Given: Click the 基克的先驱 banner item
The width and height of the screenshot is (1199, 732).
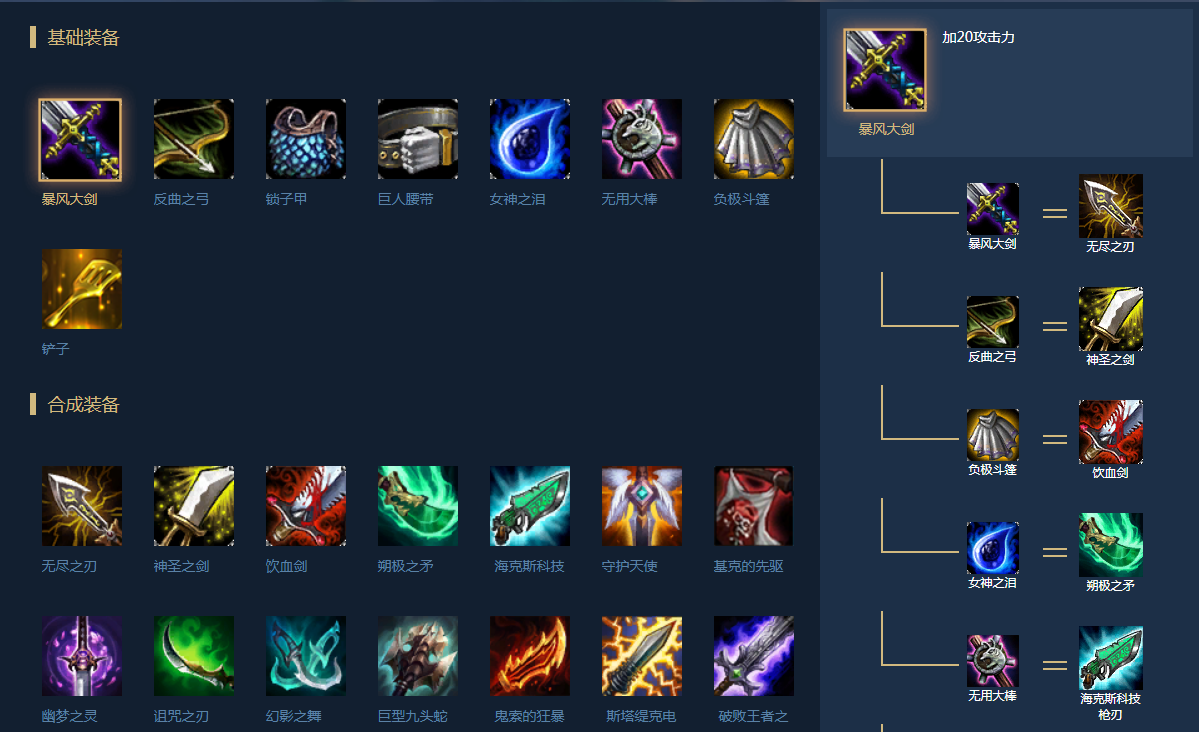Looking at the screenshot, I should [x=754, y=506].
